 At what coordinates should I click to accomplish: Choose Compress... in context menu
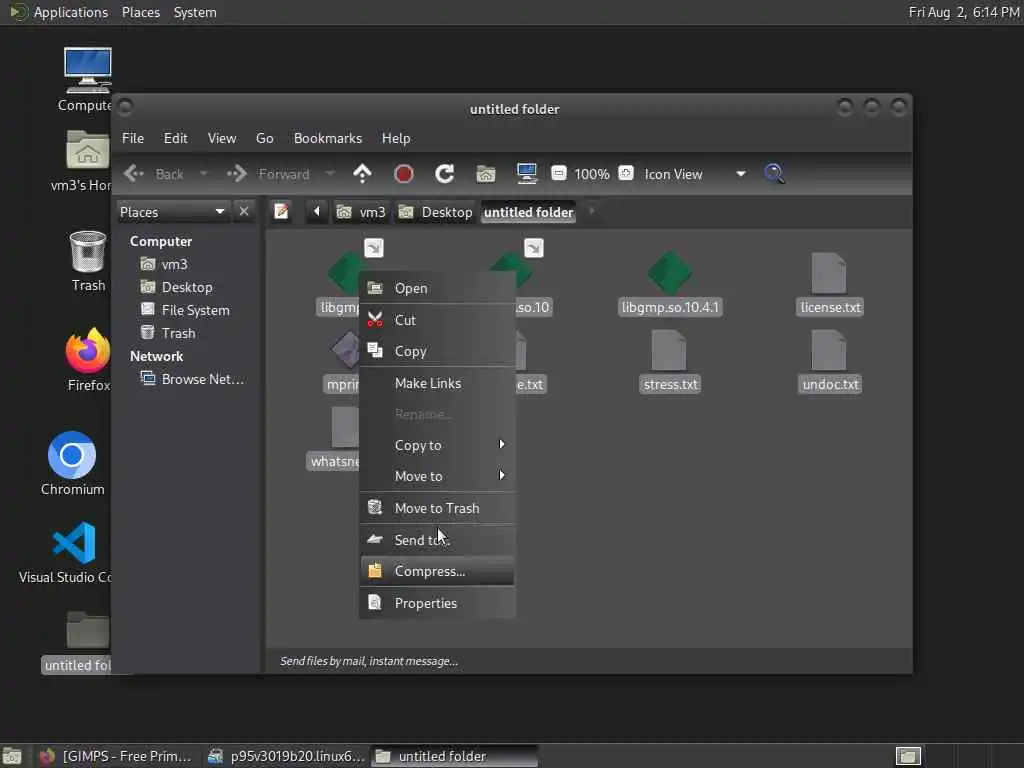(437, 571)
